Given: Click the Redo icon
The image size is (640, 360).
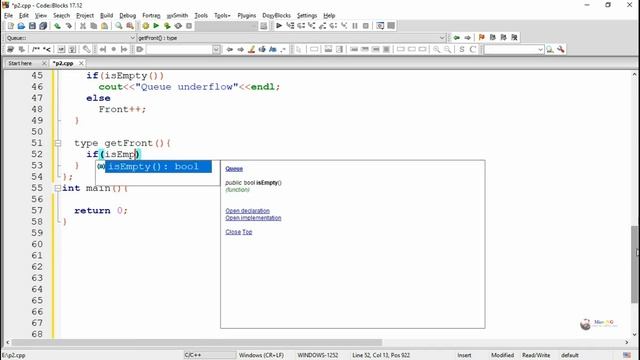Looking at the screenshot, I should 69,26.
